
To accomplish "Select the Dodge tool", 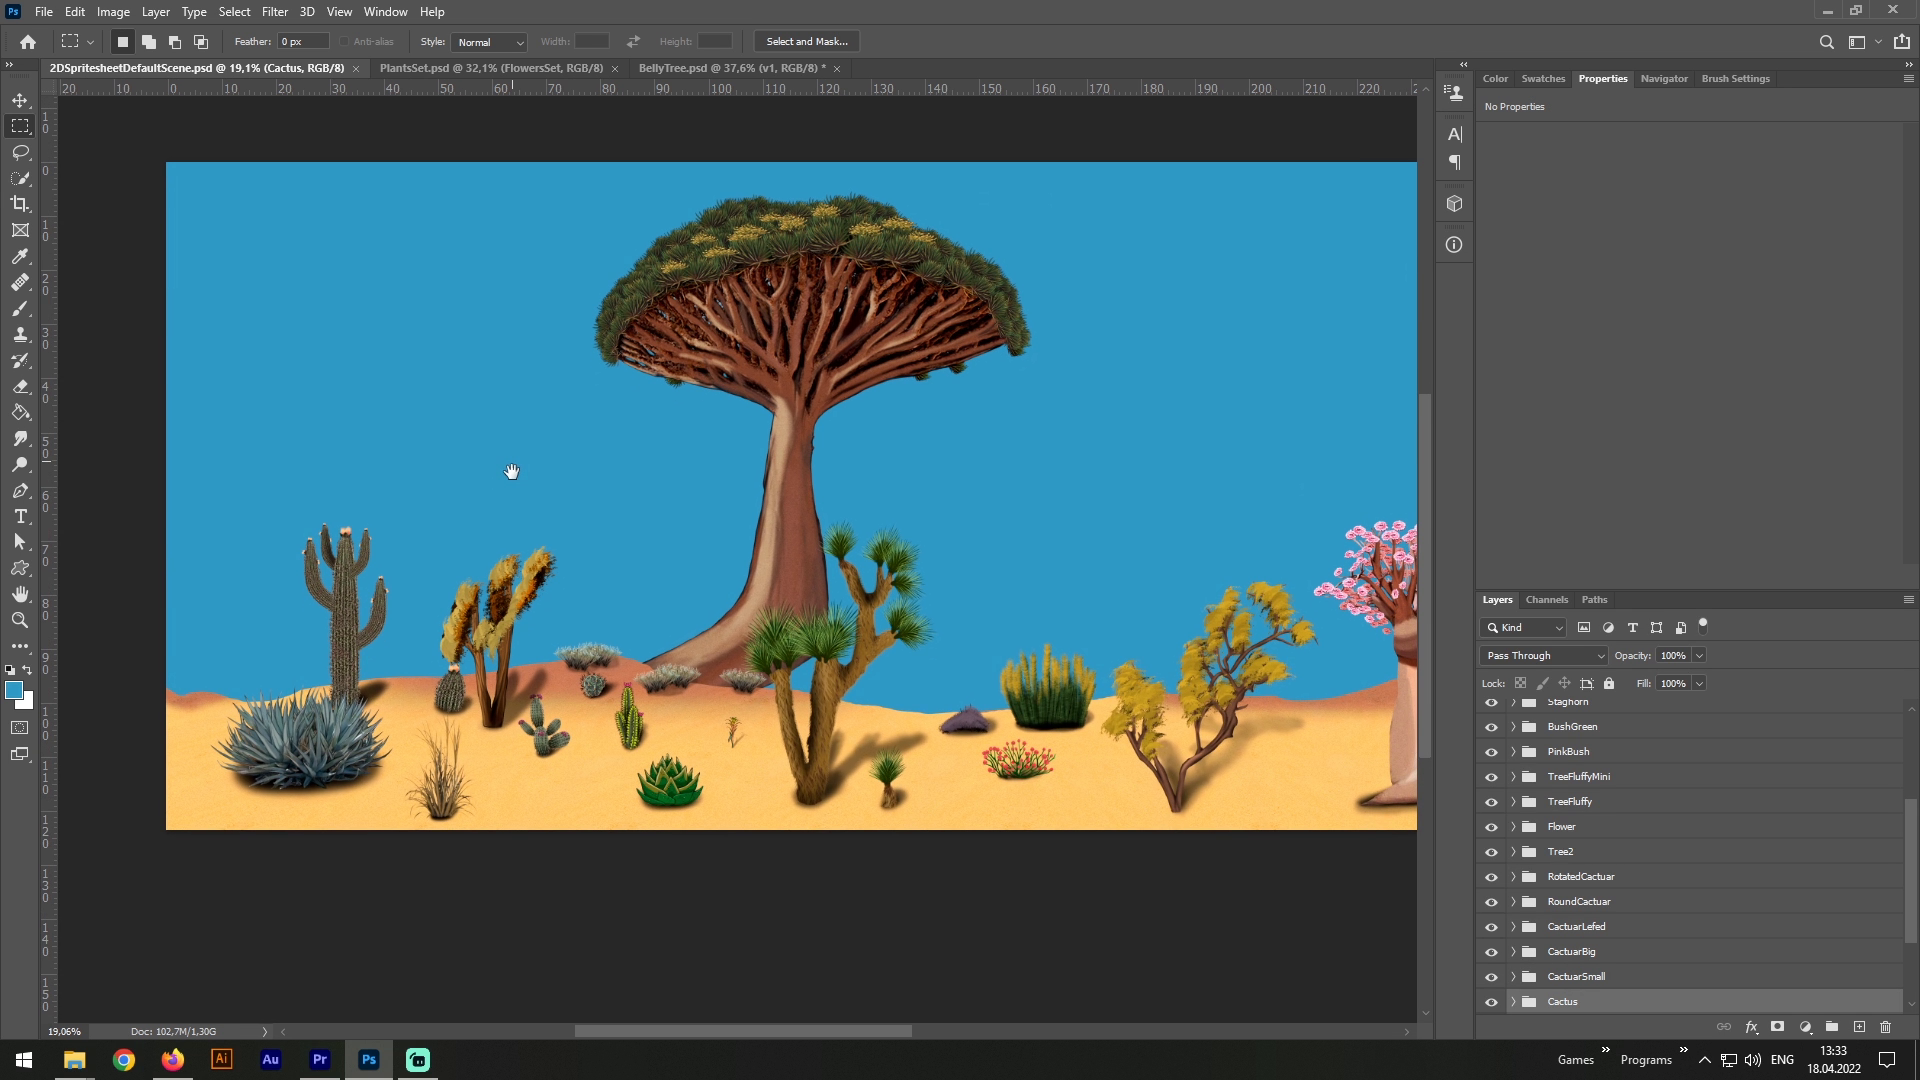I will pos(20,464).
